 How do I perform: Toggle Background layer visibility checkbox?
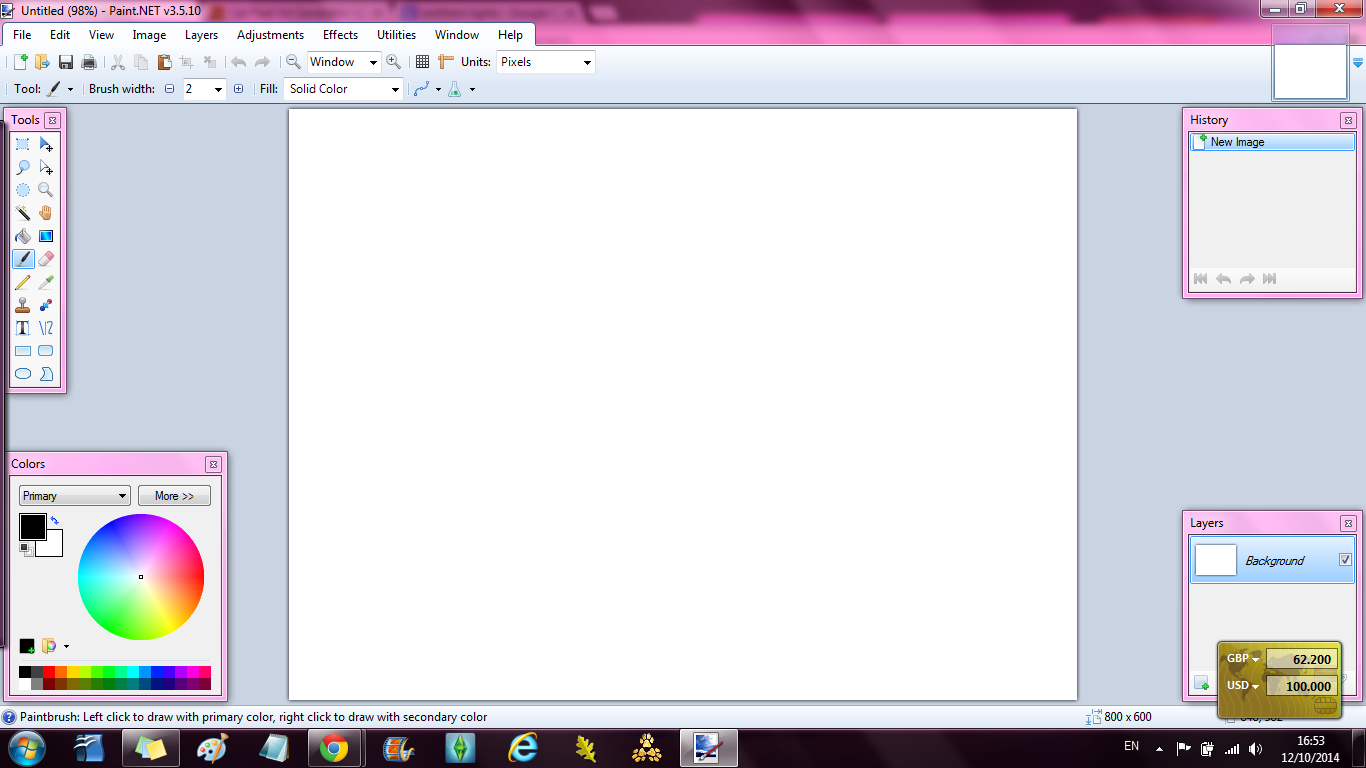click(1345, 560)
